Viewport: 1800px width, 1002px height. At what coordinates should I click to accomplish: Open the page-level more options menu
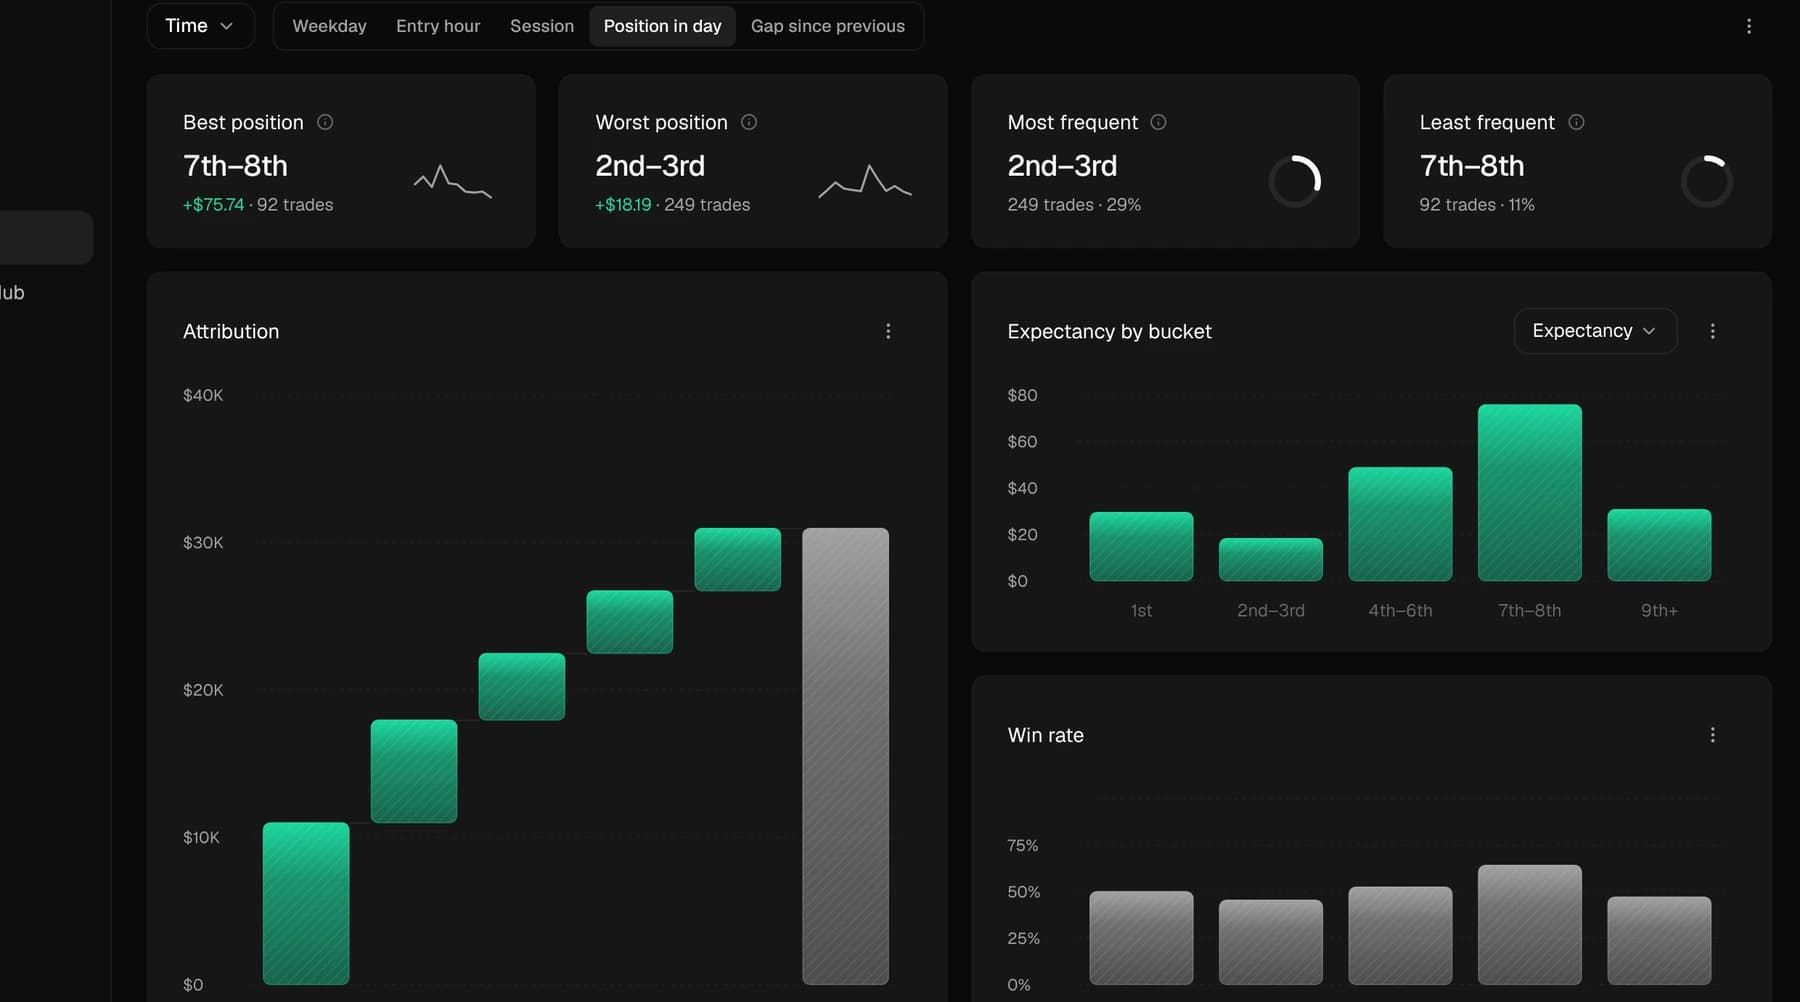coord(1748,26)
